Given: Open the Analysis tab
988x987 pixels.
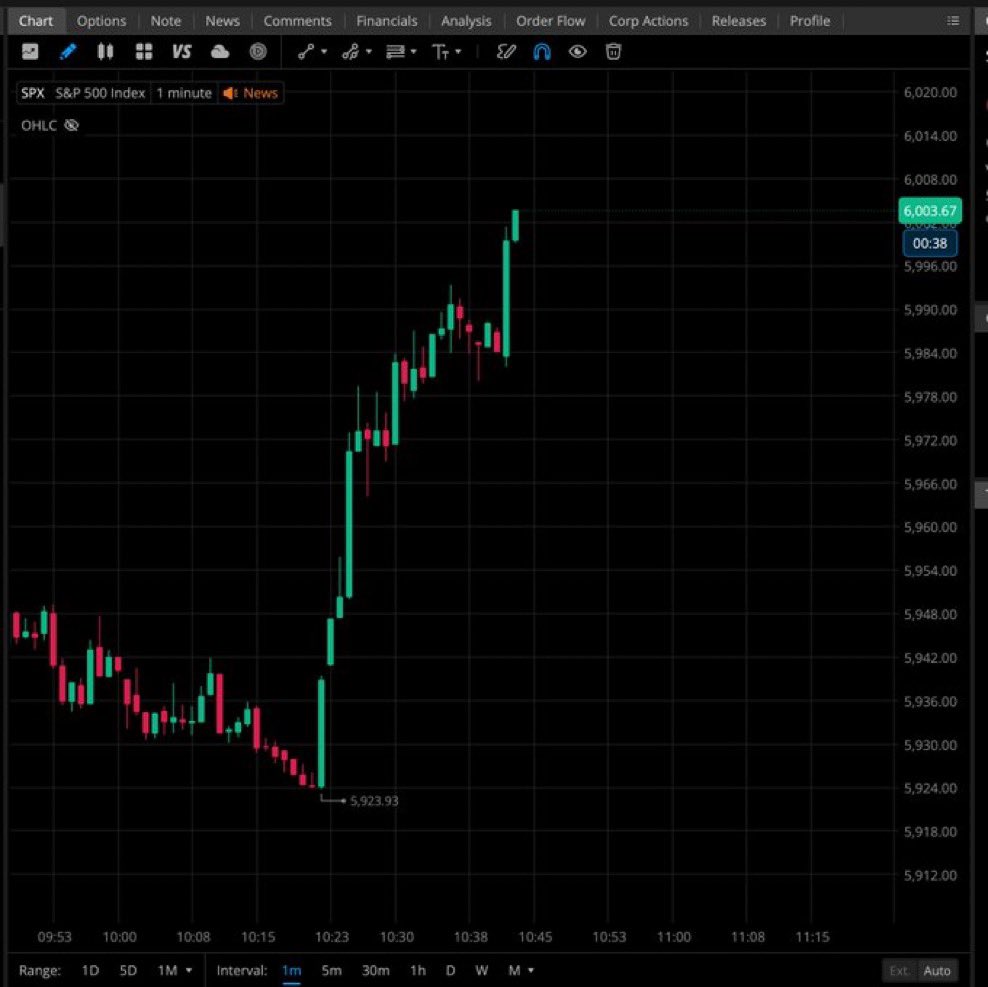Looking at the screenshot, I should point(466,21).
